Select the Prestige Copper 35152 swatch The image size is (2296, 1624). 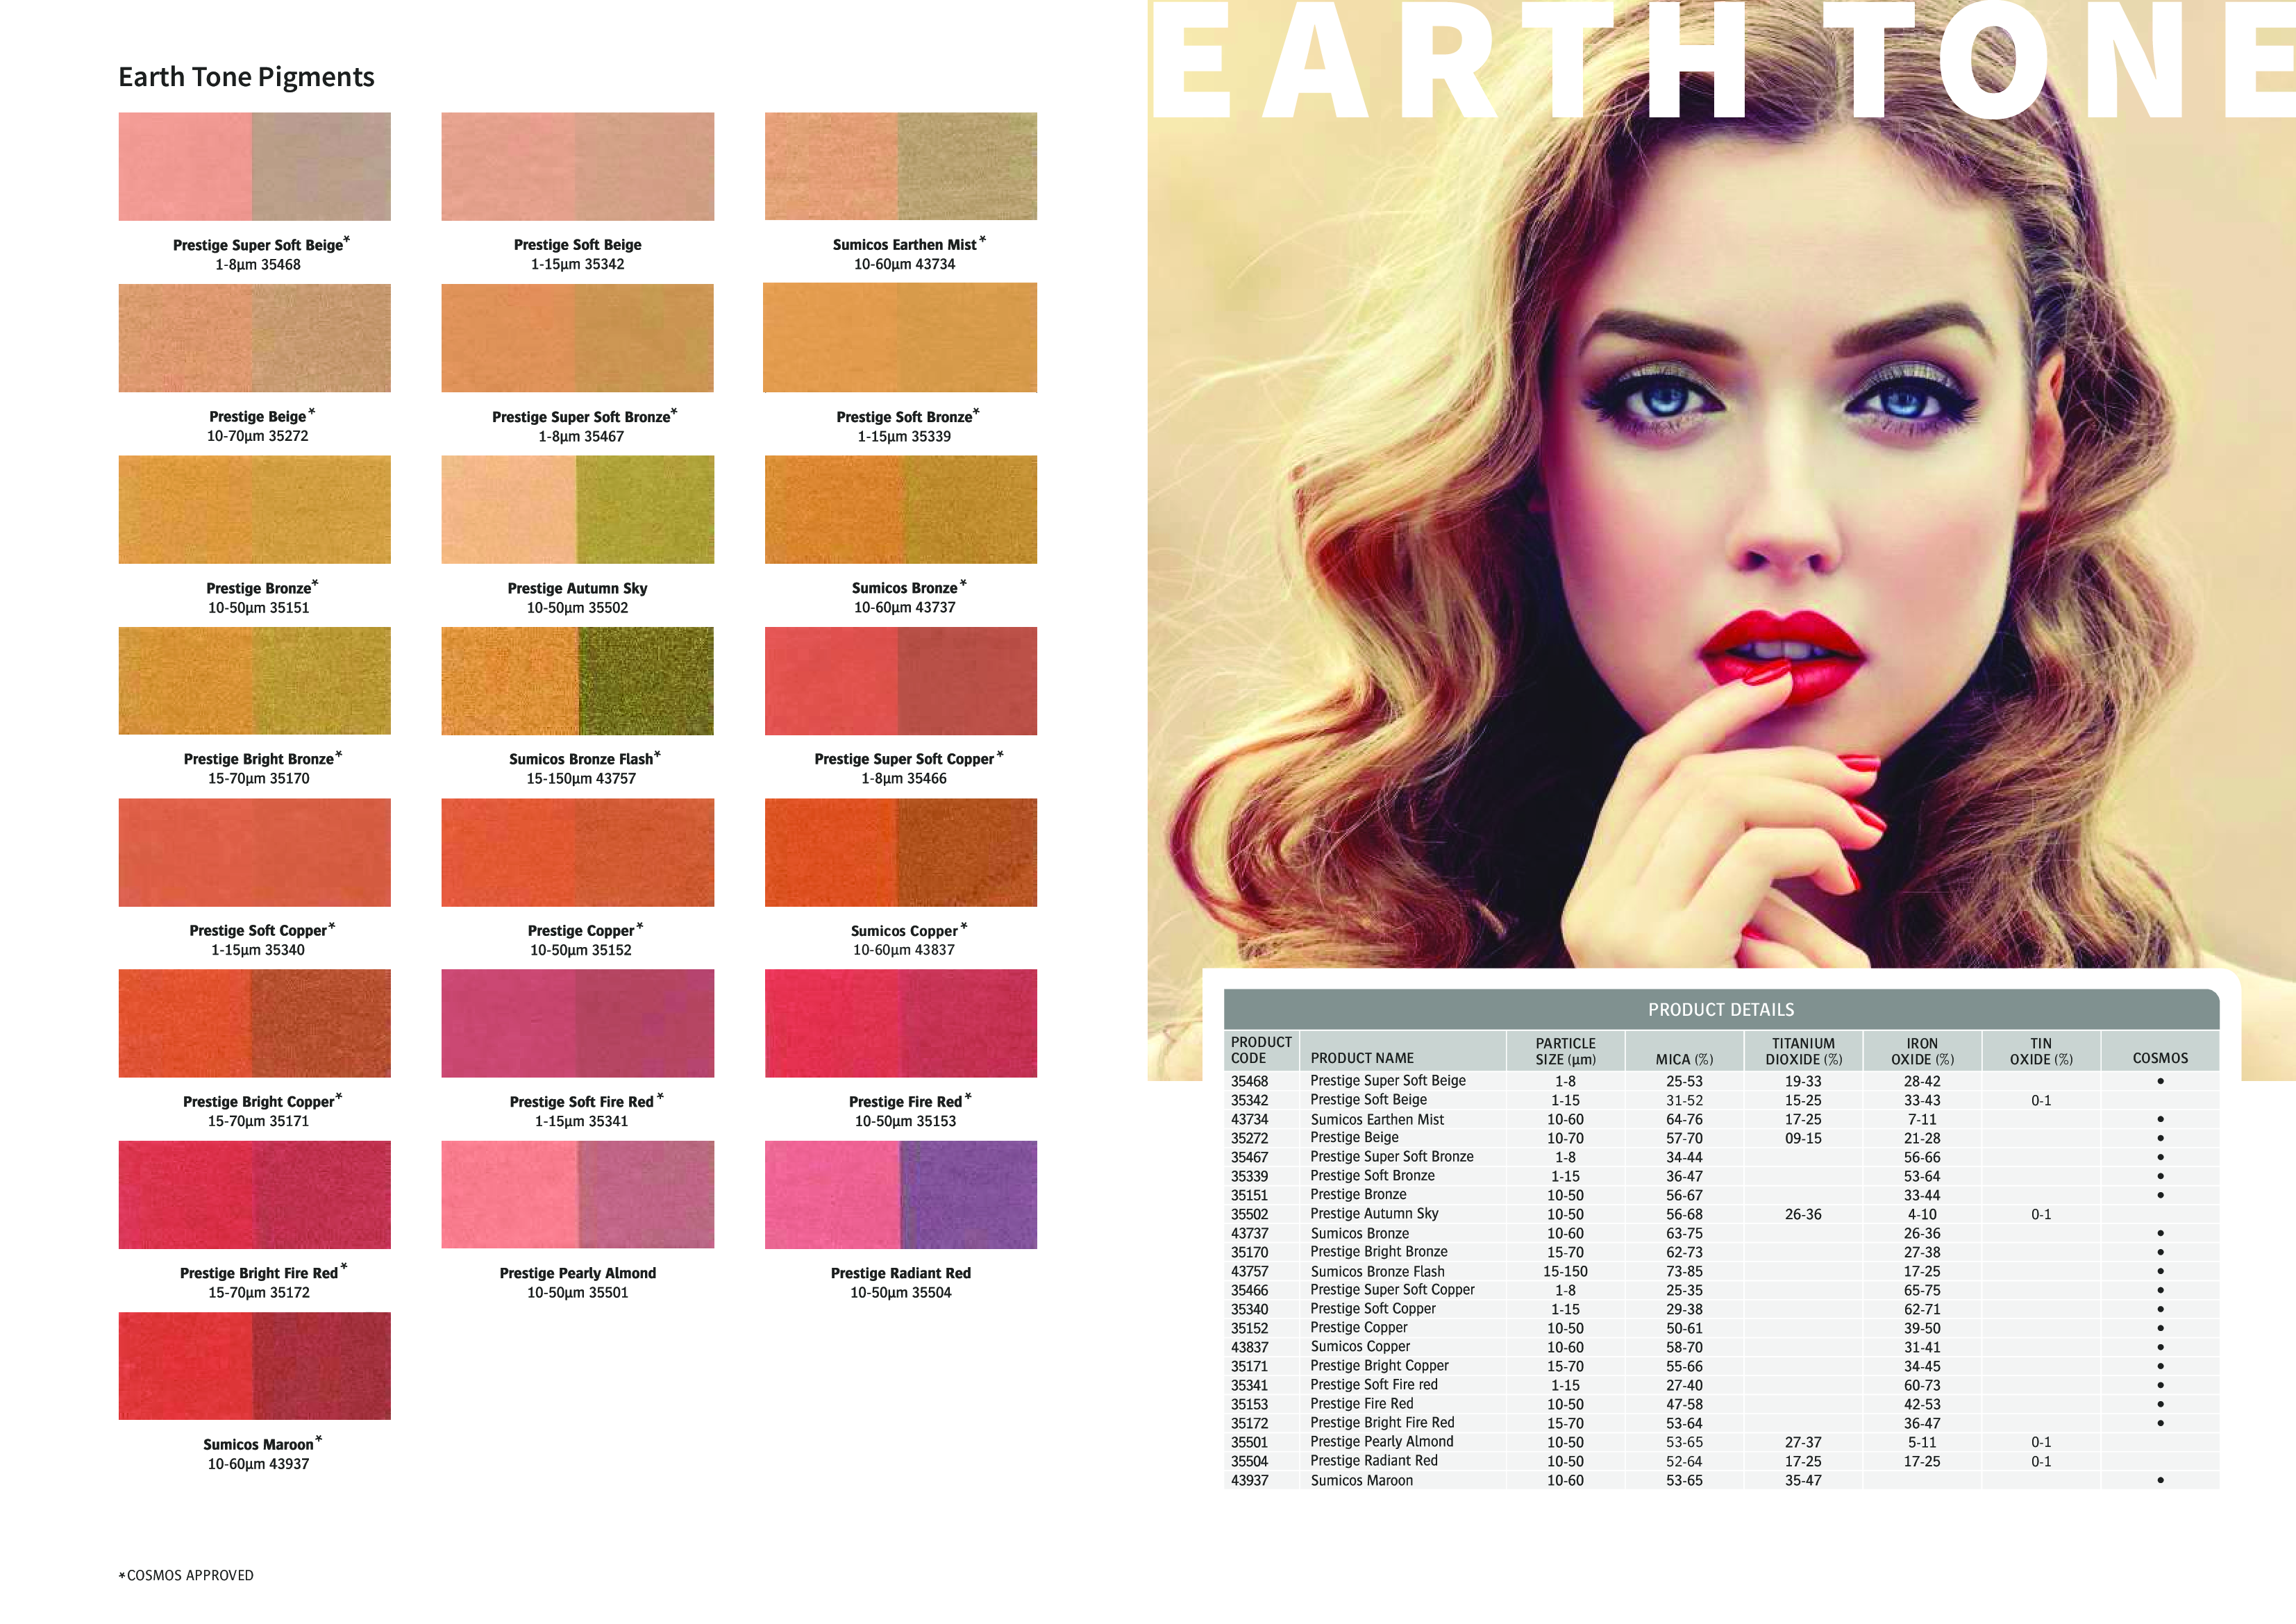(578, 852)
